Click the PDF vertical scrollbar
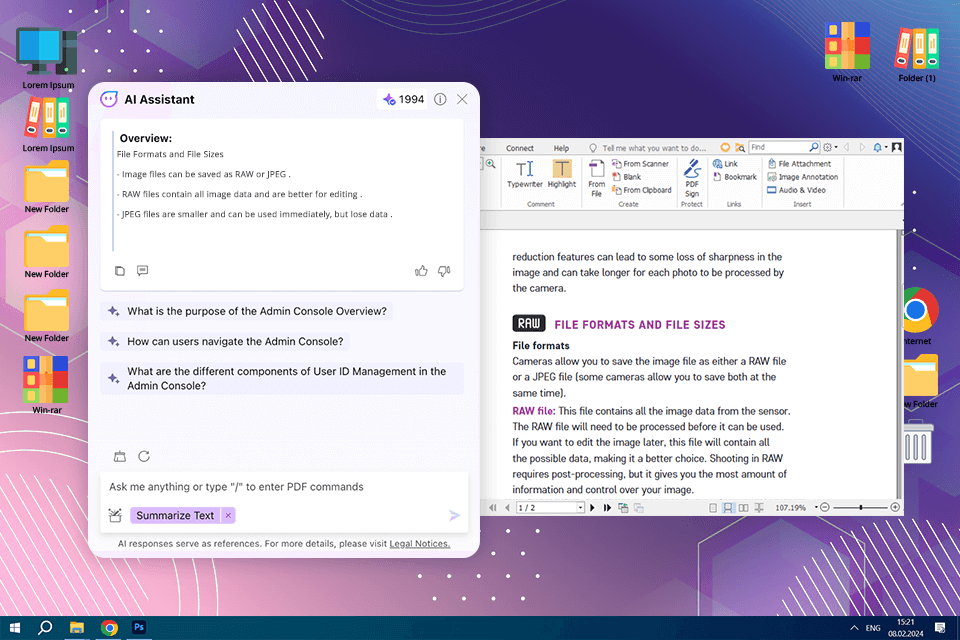 click(x=899, y=365)
